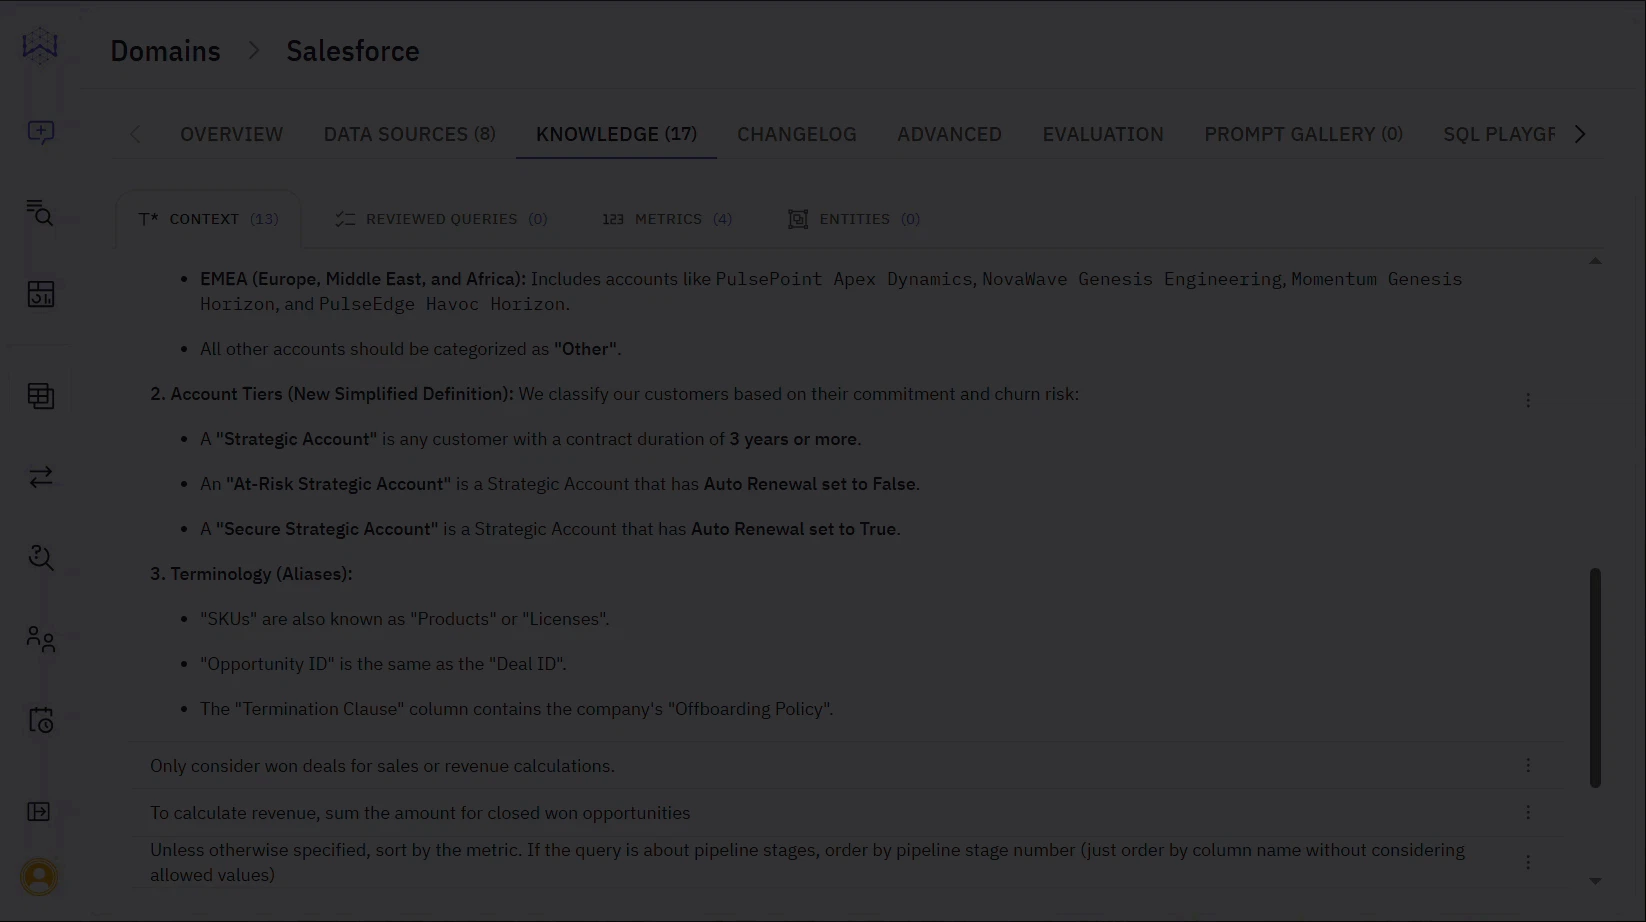This screenshot has width=1646, height=922.
Task: Click the chevron-up above the scrollbar
Action: [1595, 260]
